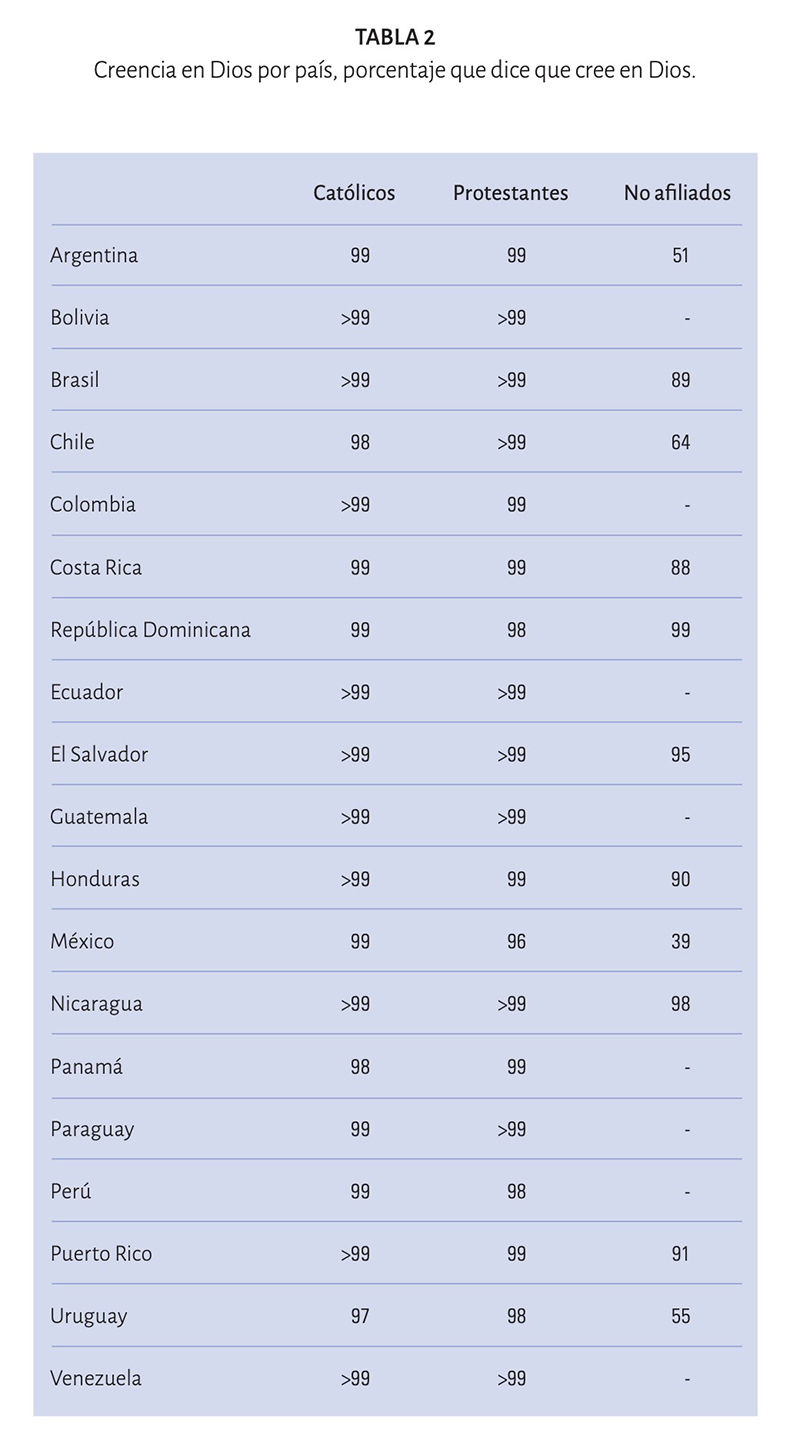
Task: Click the table subtitle about Creencia en Dios
Action: pos(395,71)
